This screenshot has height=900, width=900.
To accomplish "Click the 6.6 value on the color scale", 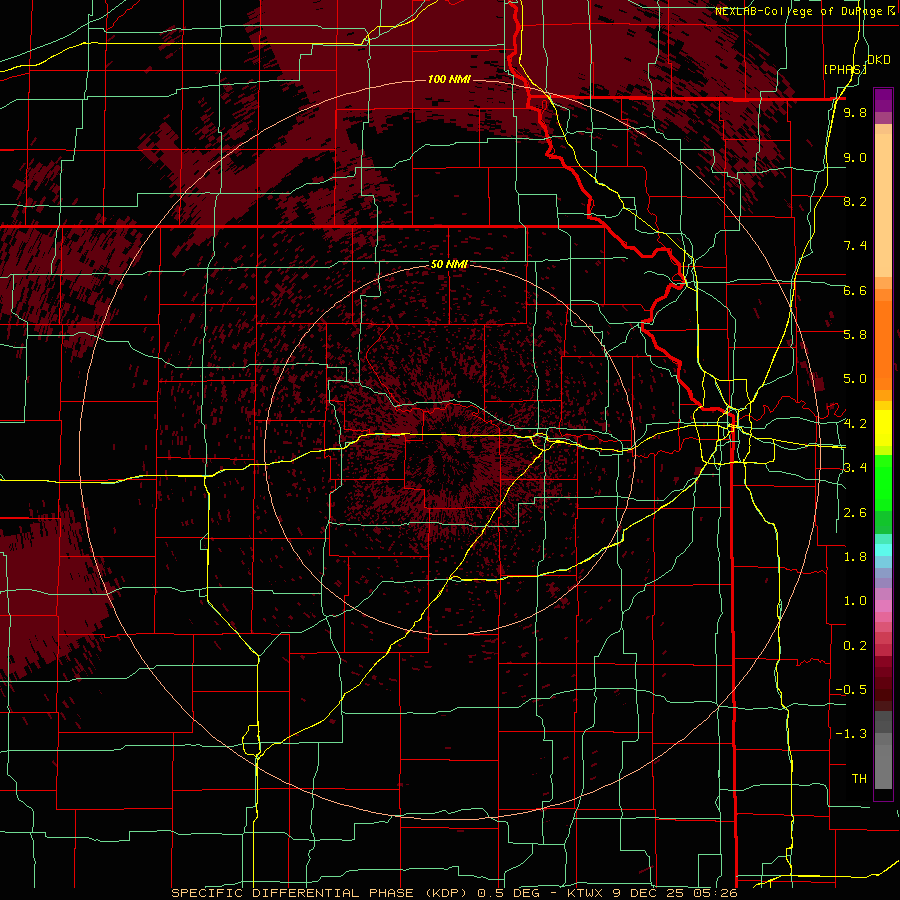I will 855,290.
